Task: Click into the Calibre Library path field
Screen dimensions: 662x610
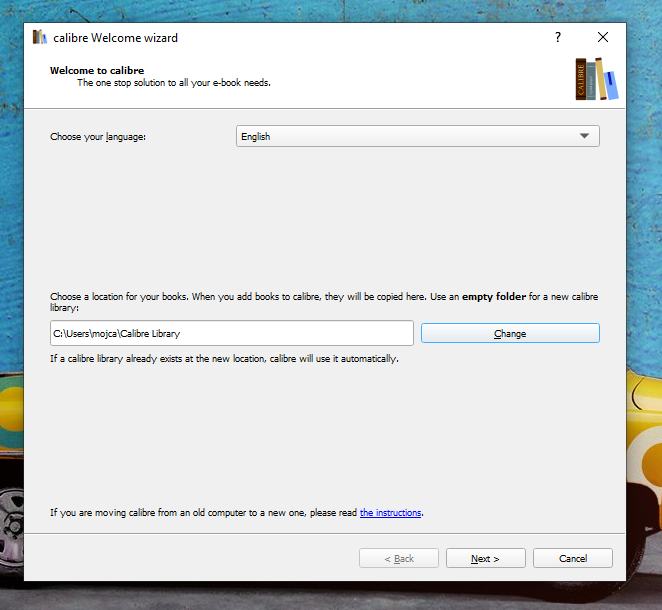Action: [x=232, y=333]
